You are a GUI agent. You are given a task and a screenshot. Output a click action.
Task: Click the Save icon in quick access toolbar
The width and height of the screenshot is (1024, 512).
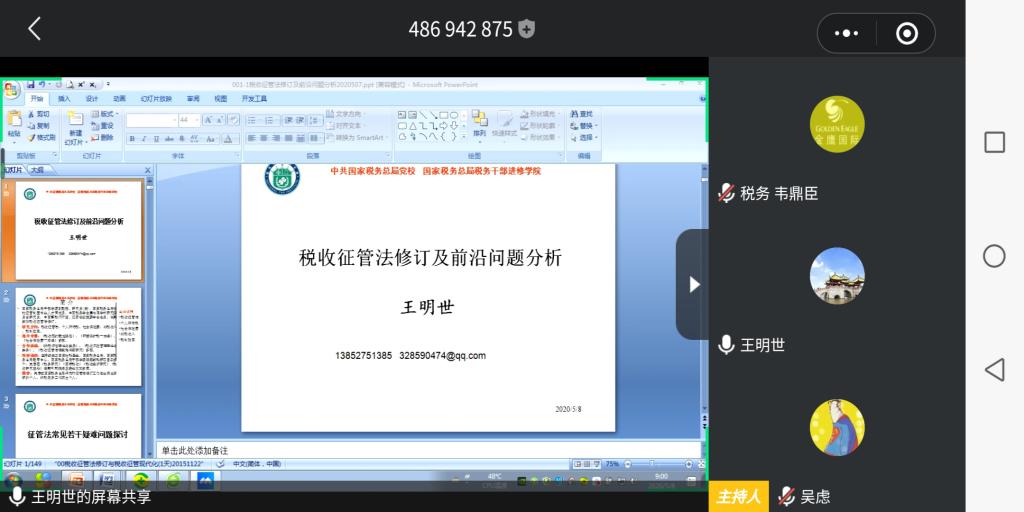31,85
